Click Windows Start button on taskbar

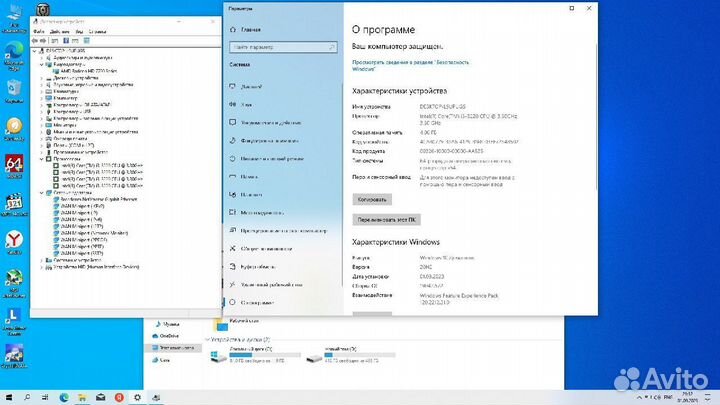click(9, 397)
